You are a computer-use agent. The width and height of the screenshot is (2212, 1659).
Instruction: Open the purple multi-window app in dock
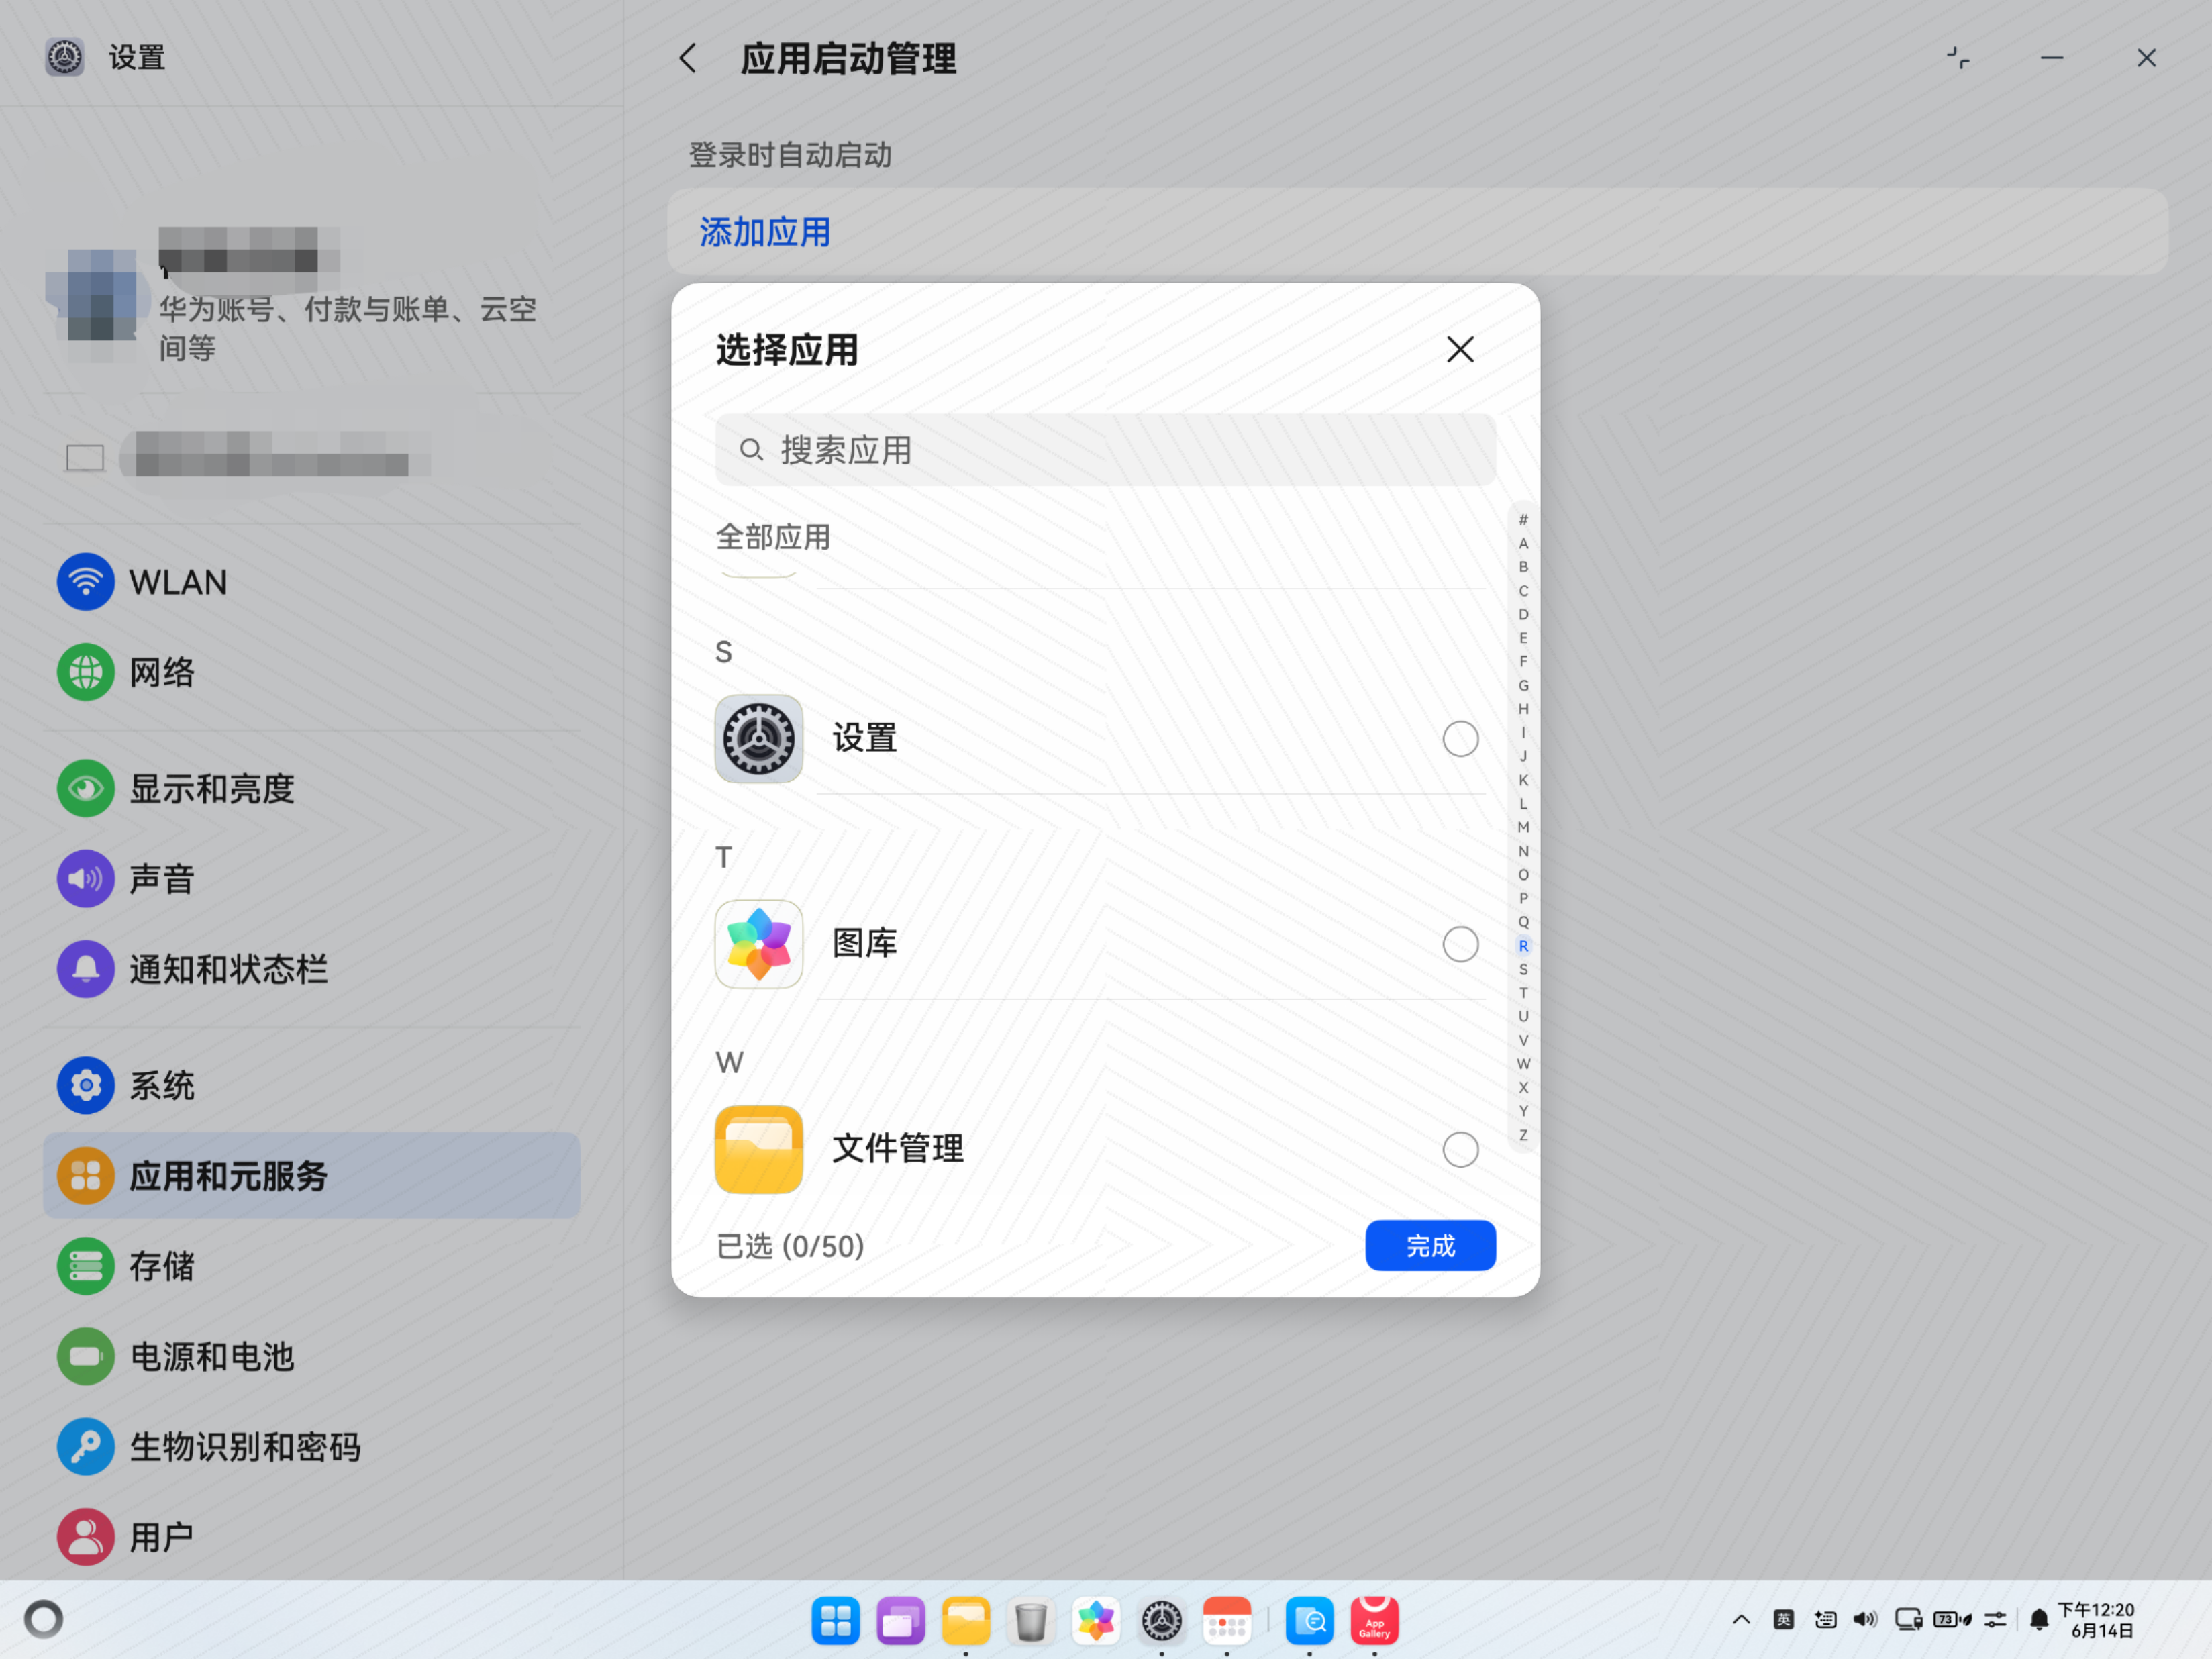900,1620
